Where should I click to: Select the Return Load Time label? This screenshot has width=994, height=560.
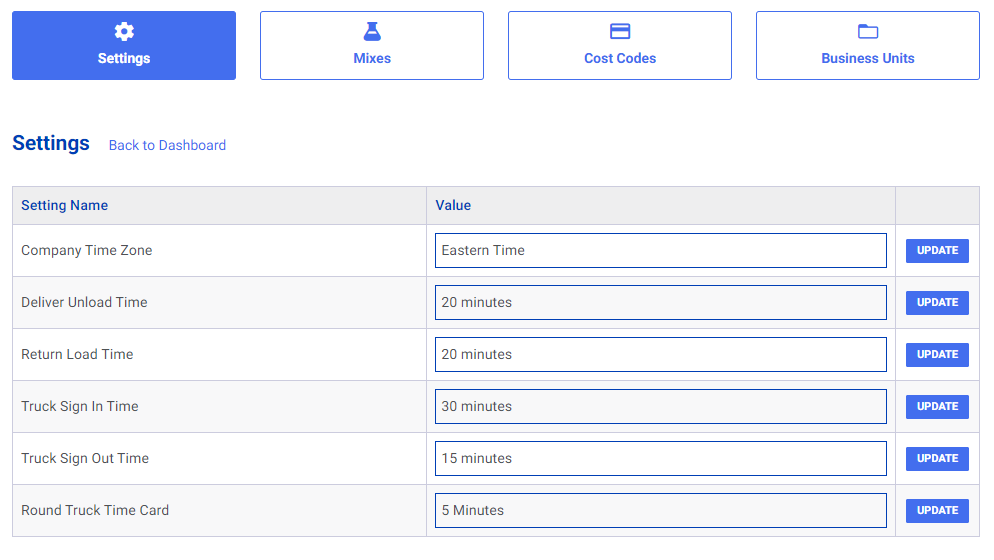point(77,355)
